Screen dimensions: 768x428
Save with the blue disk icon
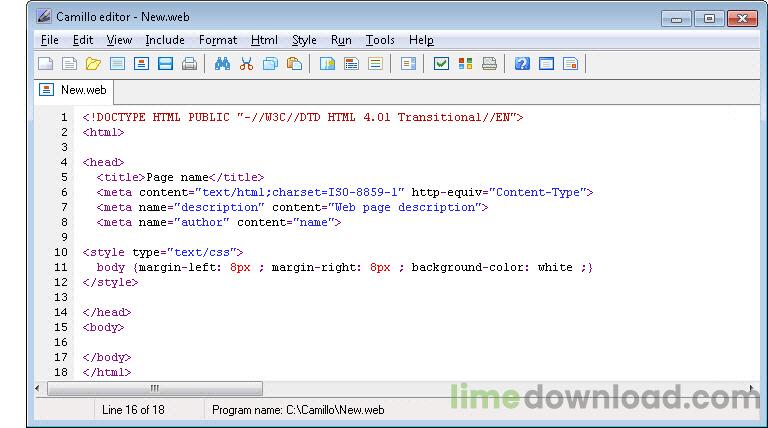165,64
